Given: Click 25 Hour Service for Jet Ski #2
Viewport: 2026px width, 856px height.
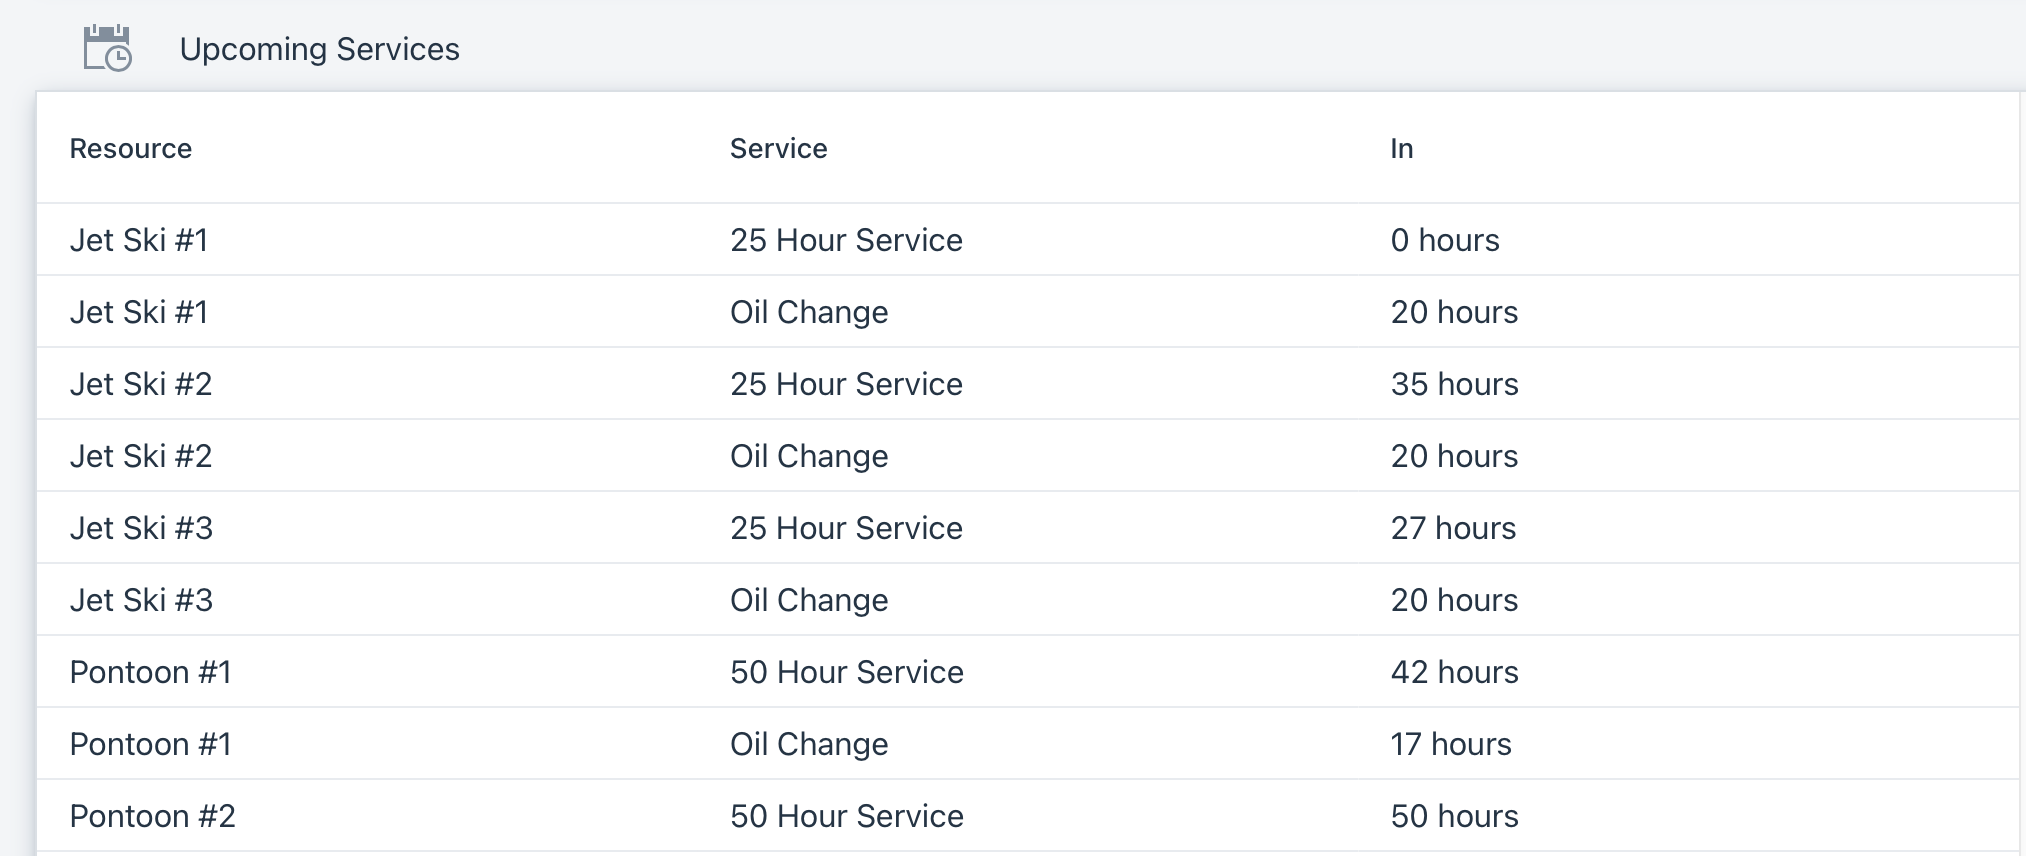Looking at the screenshot, I should pos(847,384).
